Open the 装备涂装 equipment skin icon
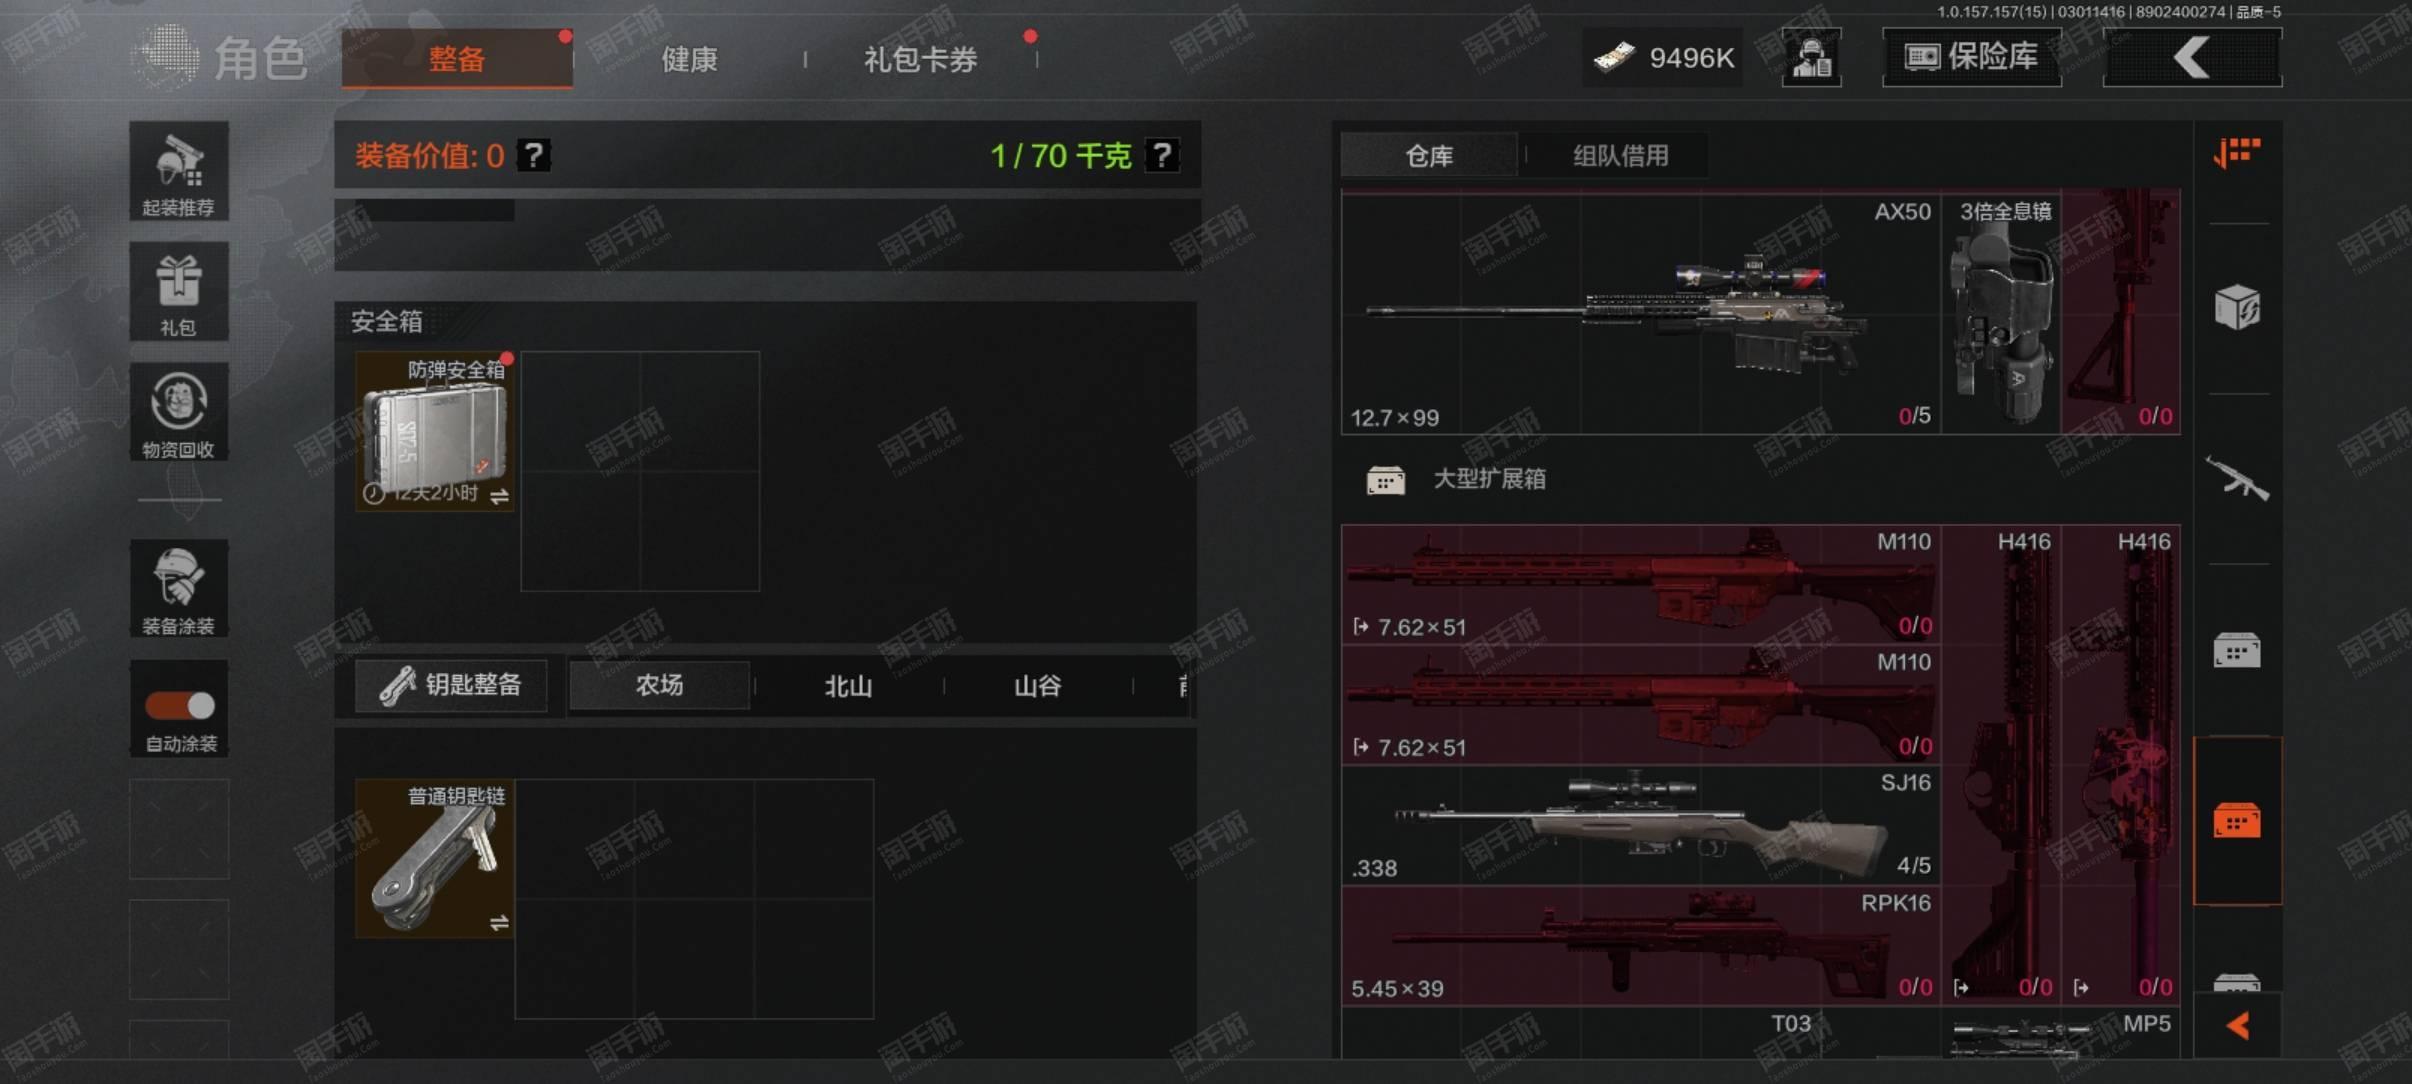The image size is (2412, 1084). click(179, 588)
